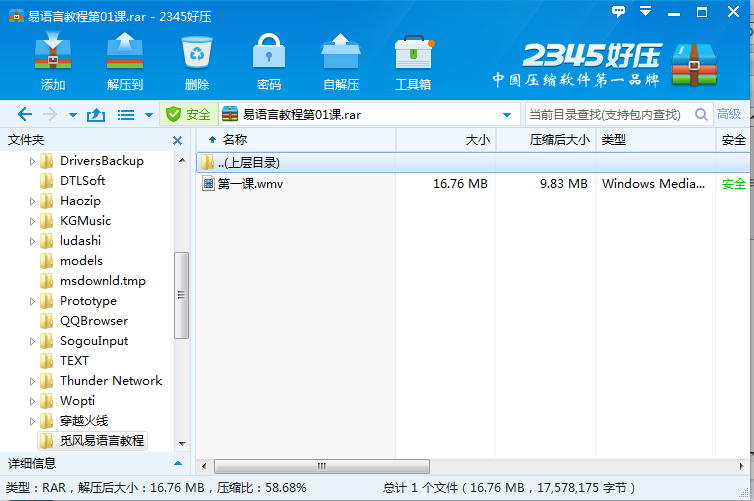Screen dimensions: 754x501
Task: Click the Wopti folder name
Action: tap(77, 401)
